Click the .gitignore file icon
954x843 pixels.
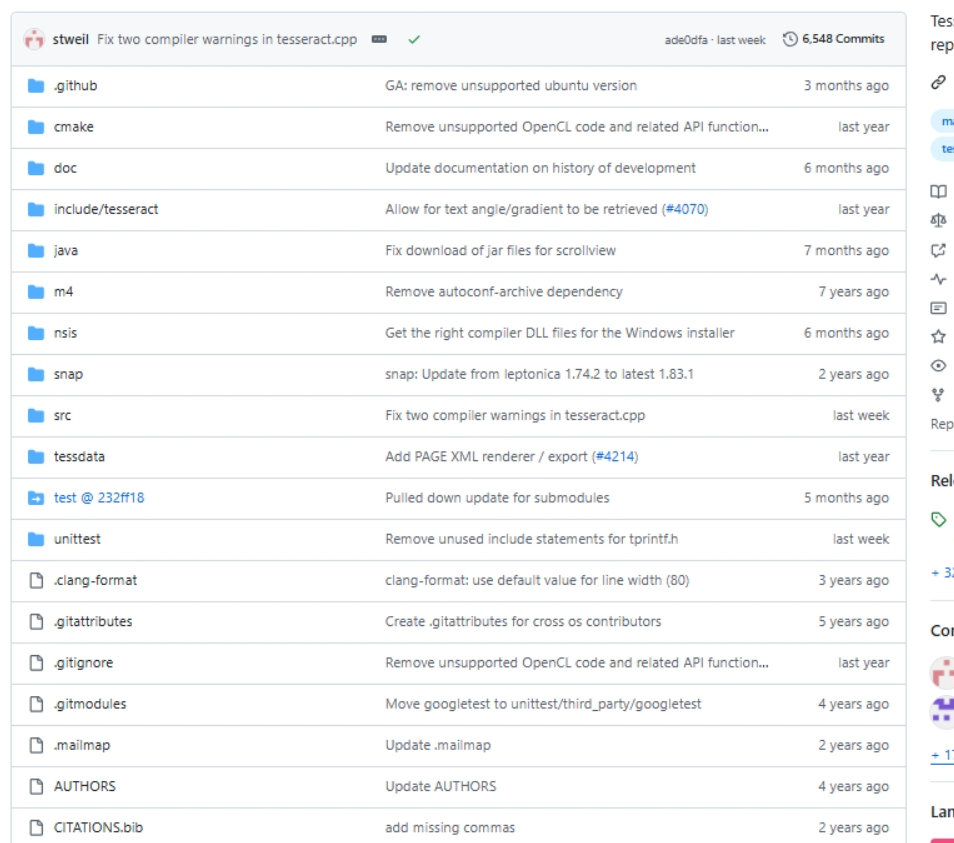pos(36,663)
